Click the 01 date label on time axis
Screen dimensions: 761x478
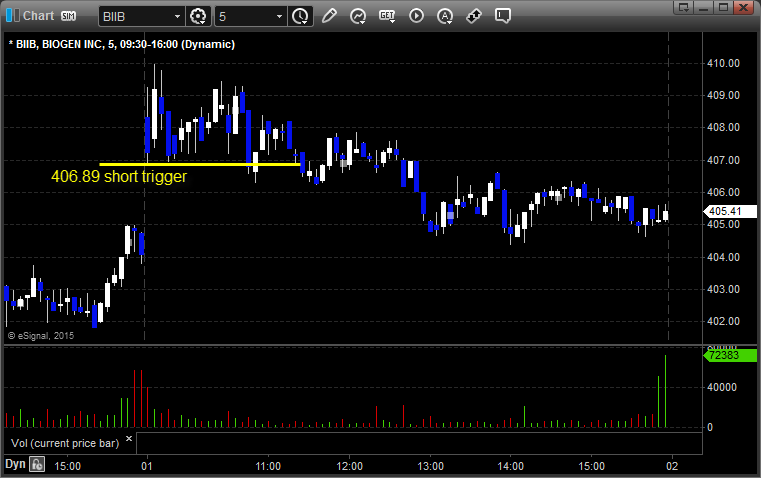147,466
